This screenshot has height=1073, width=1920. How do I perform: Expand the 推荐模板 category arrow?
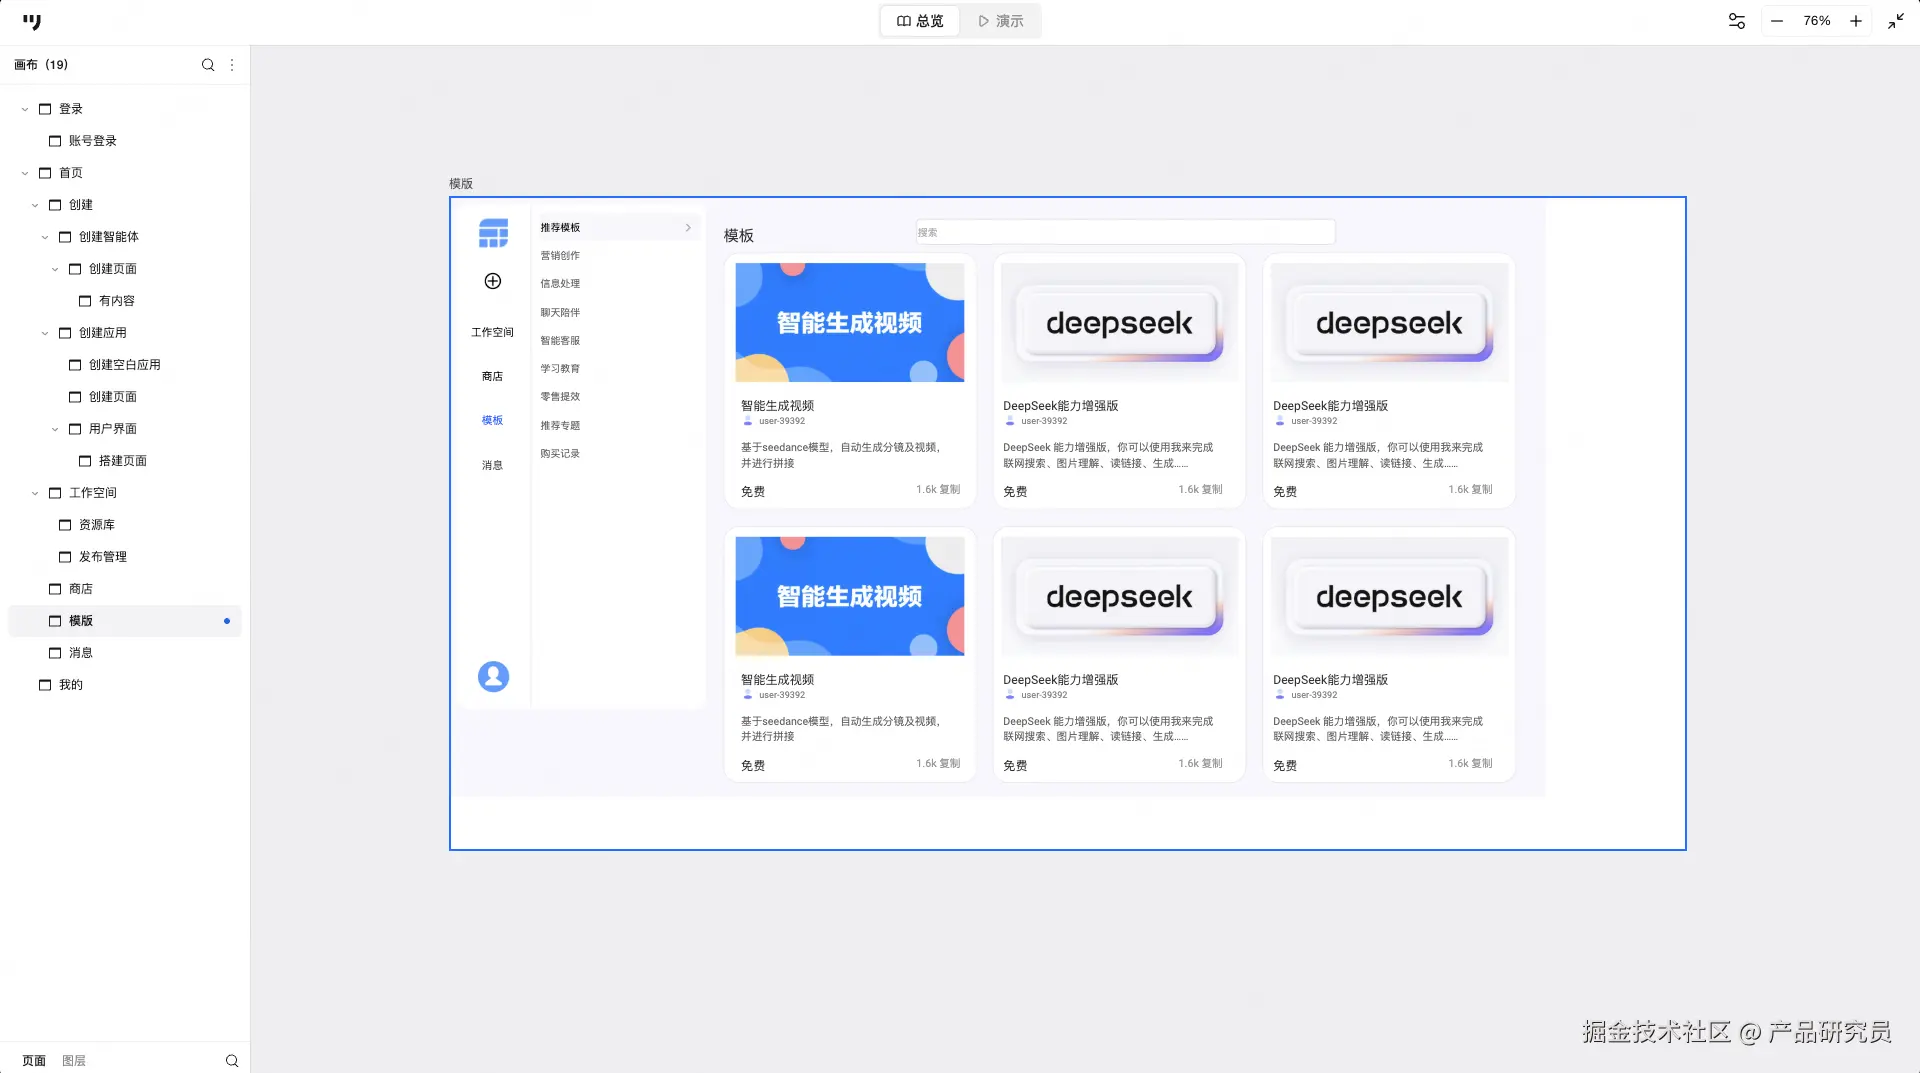point(688,228)
